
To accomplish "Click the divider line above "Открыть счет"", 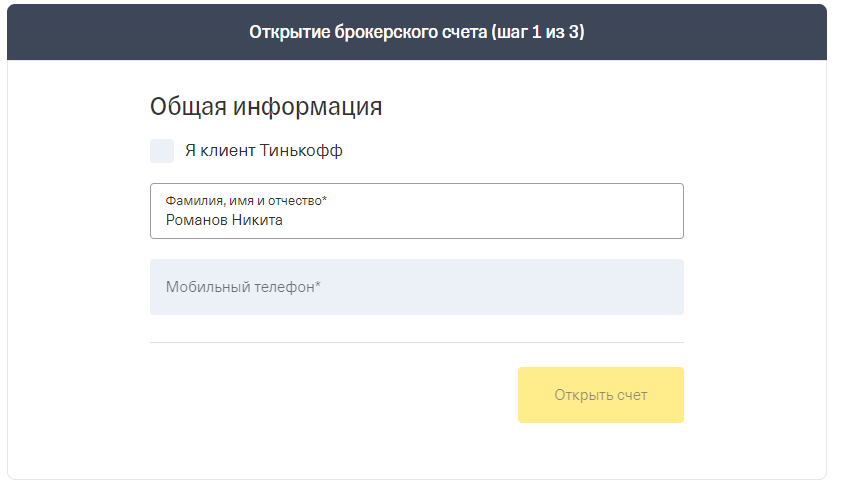I will pos(417,342).
